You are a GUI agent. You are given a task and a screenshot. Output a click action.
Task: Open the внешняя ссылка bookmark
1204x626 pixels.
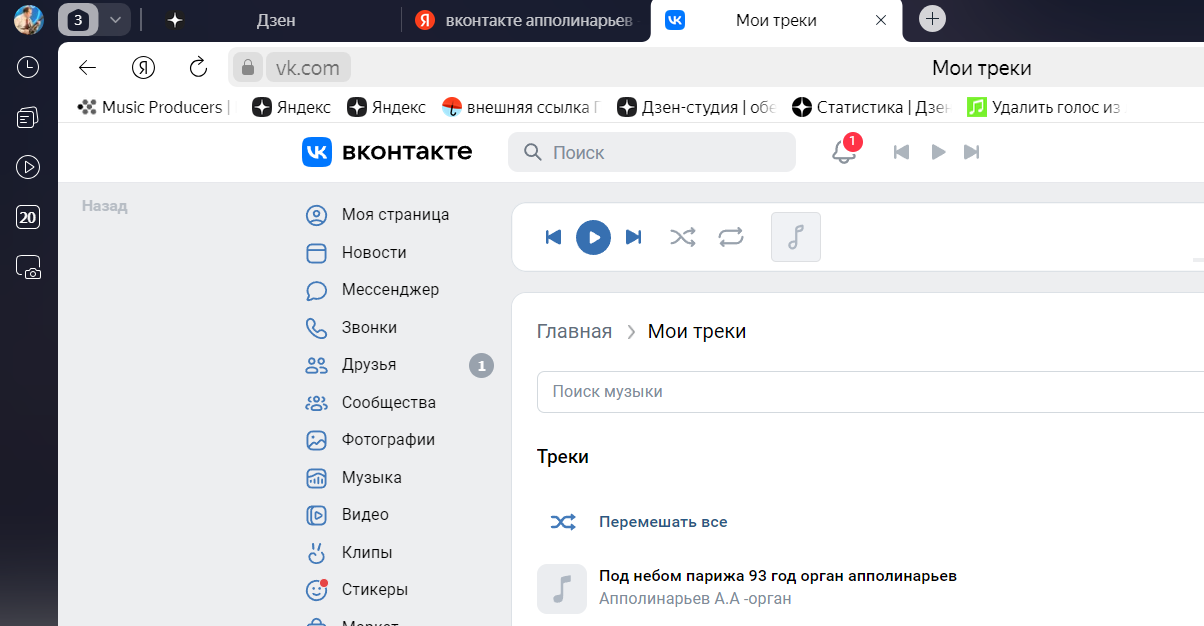point(520,107)
